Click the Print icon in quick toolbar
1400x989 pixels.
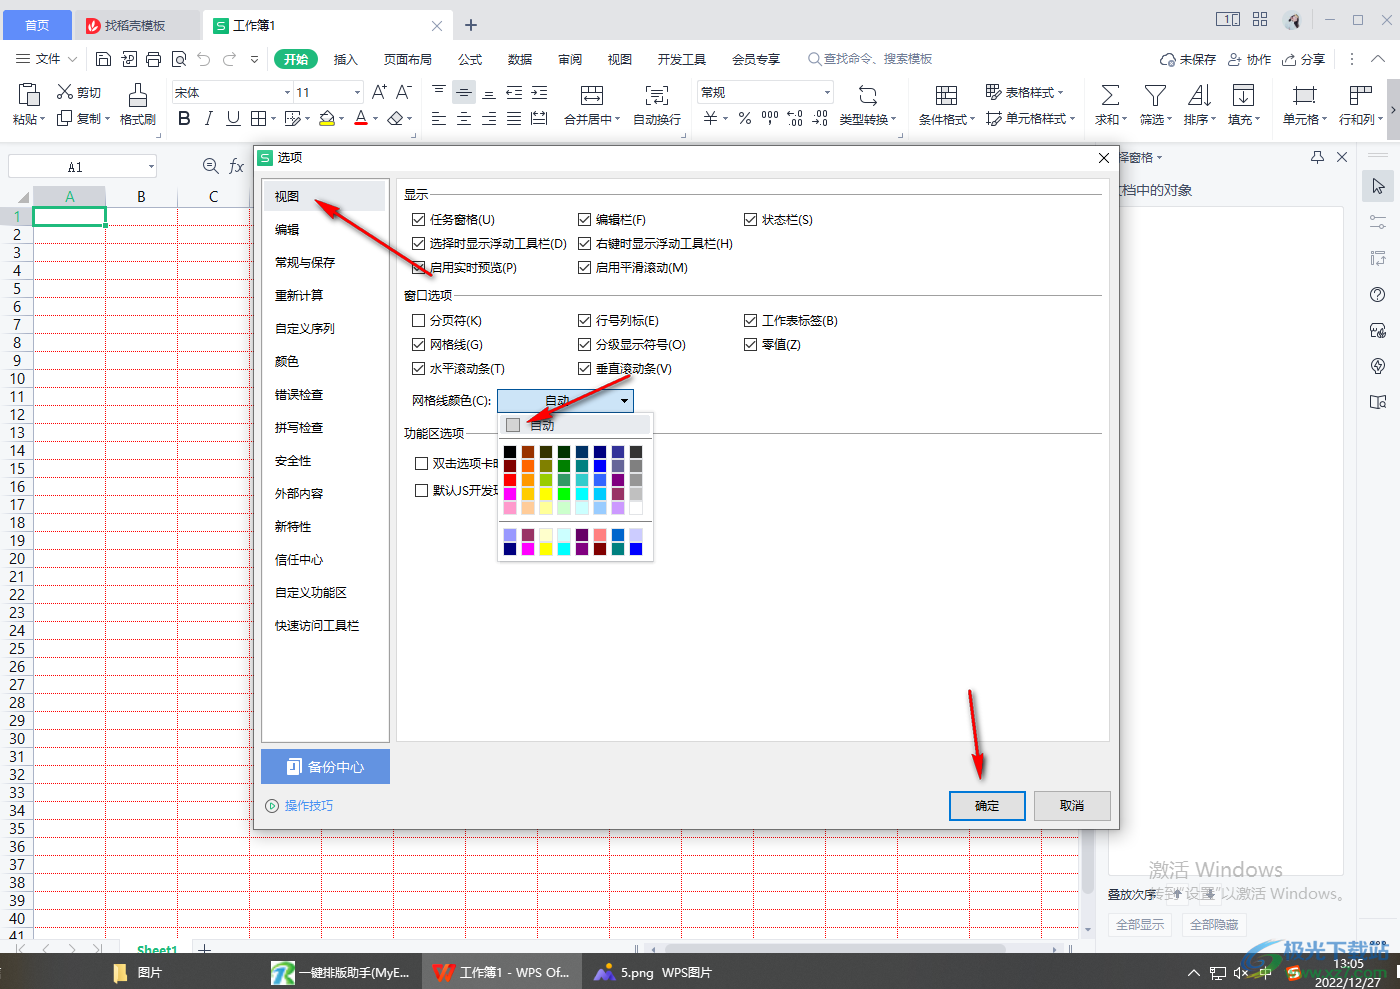click(x=153, y=59)
